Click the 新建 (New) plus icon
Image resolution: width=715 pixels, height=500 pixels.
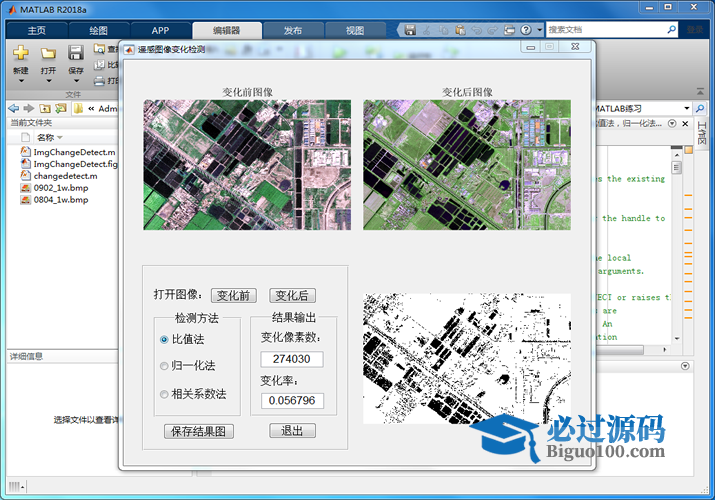tap(21, 53)
